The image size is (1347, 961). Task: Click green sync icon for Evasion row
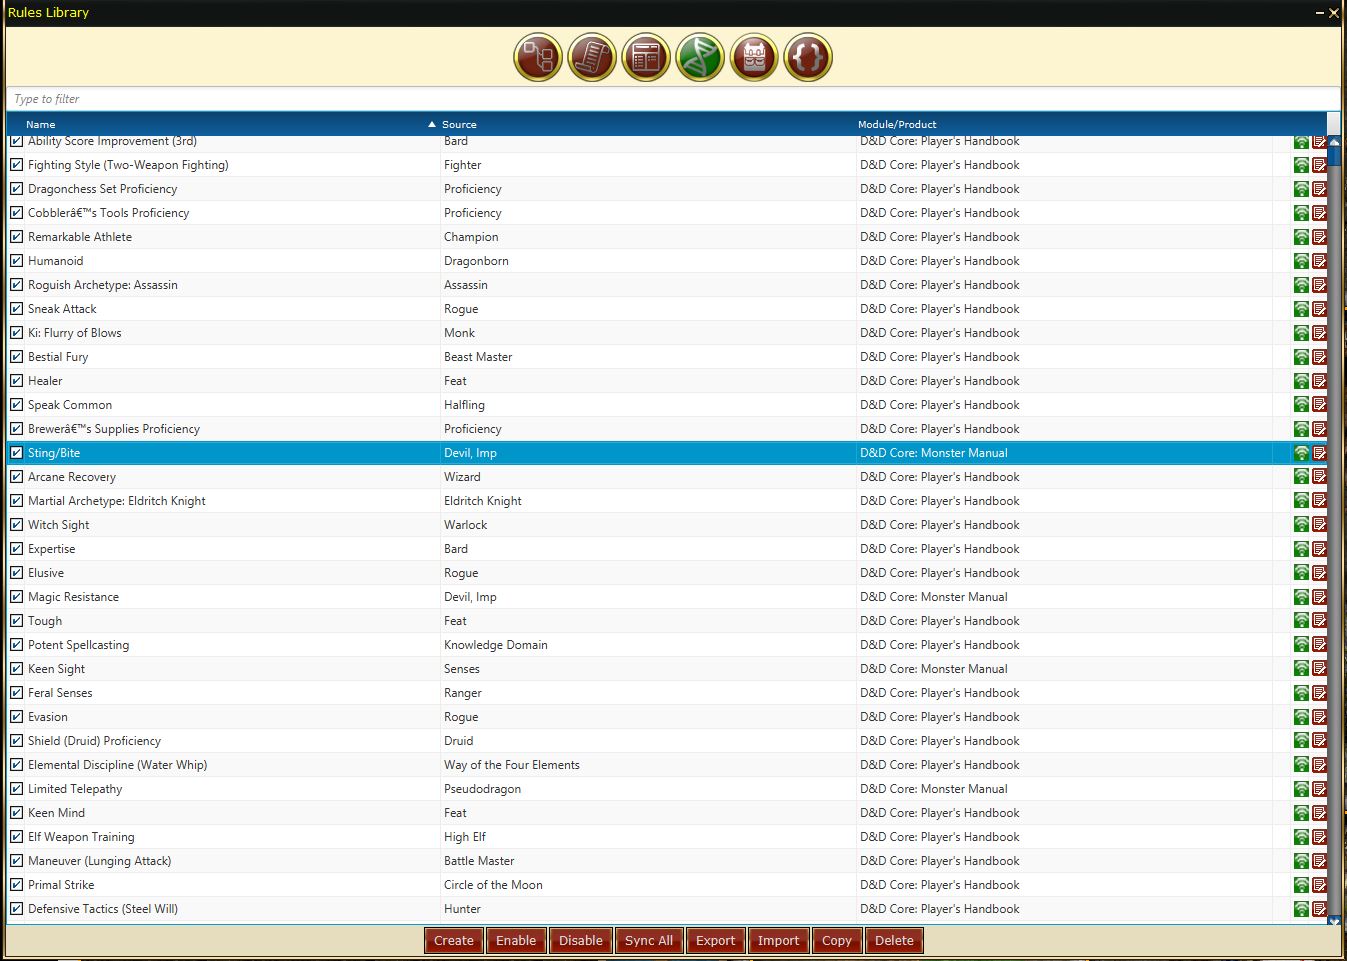[1301, 717]
